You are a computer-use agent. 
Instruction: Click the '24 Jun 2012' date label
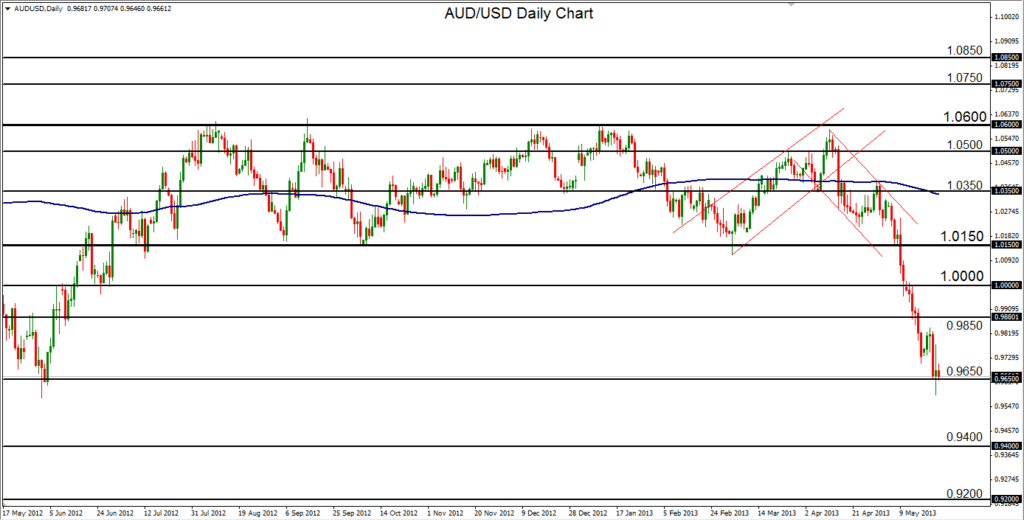click(x=116, y=514)
